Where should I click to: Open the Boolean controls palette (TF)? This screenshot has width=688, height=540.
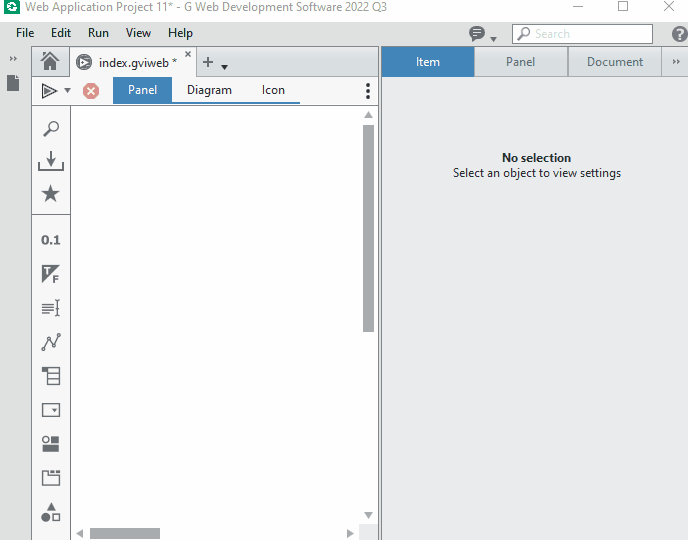click(x=50, y=274)
